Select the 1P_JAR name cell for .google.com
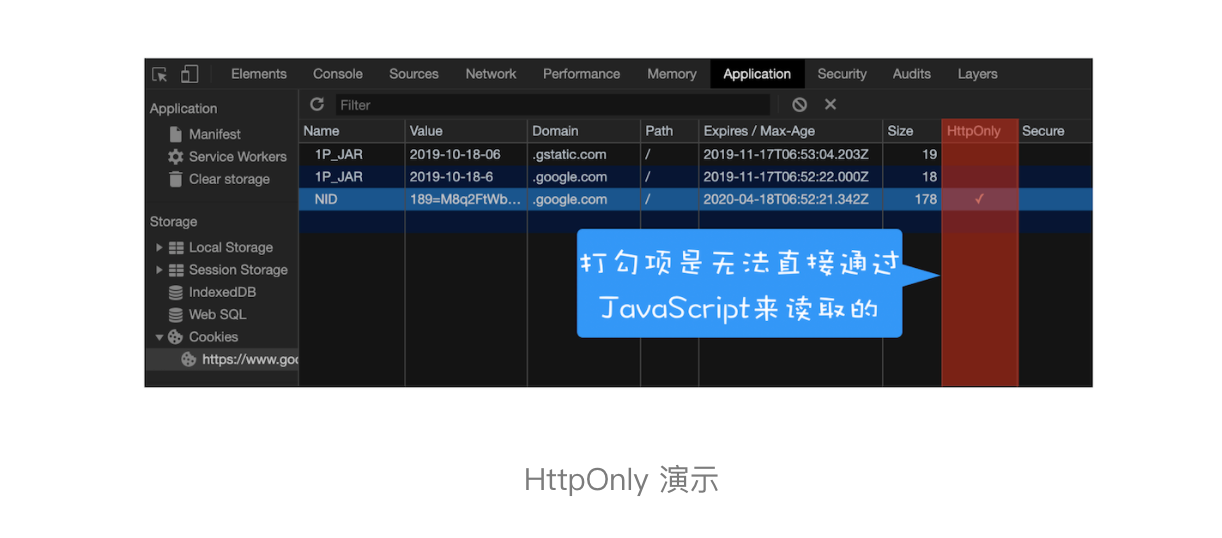The image size is (1222, 538). [x=351, y=177]
